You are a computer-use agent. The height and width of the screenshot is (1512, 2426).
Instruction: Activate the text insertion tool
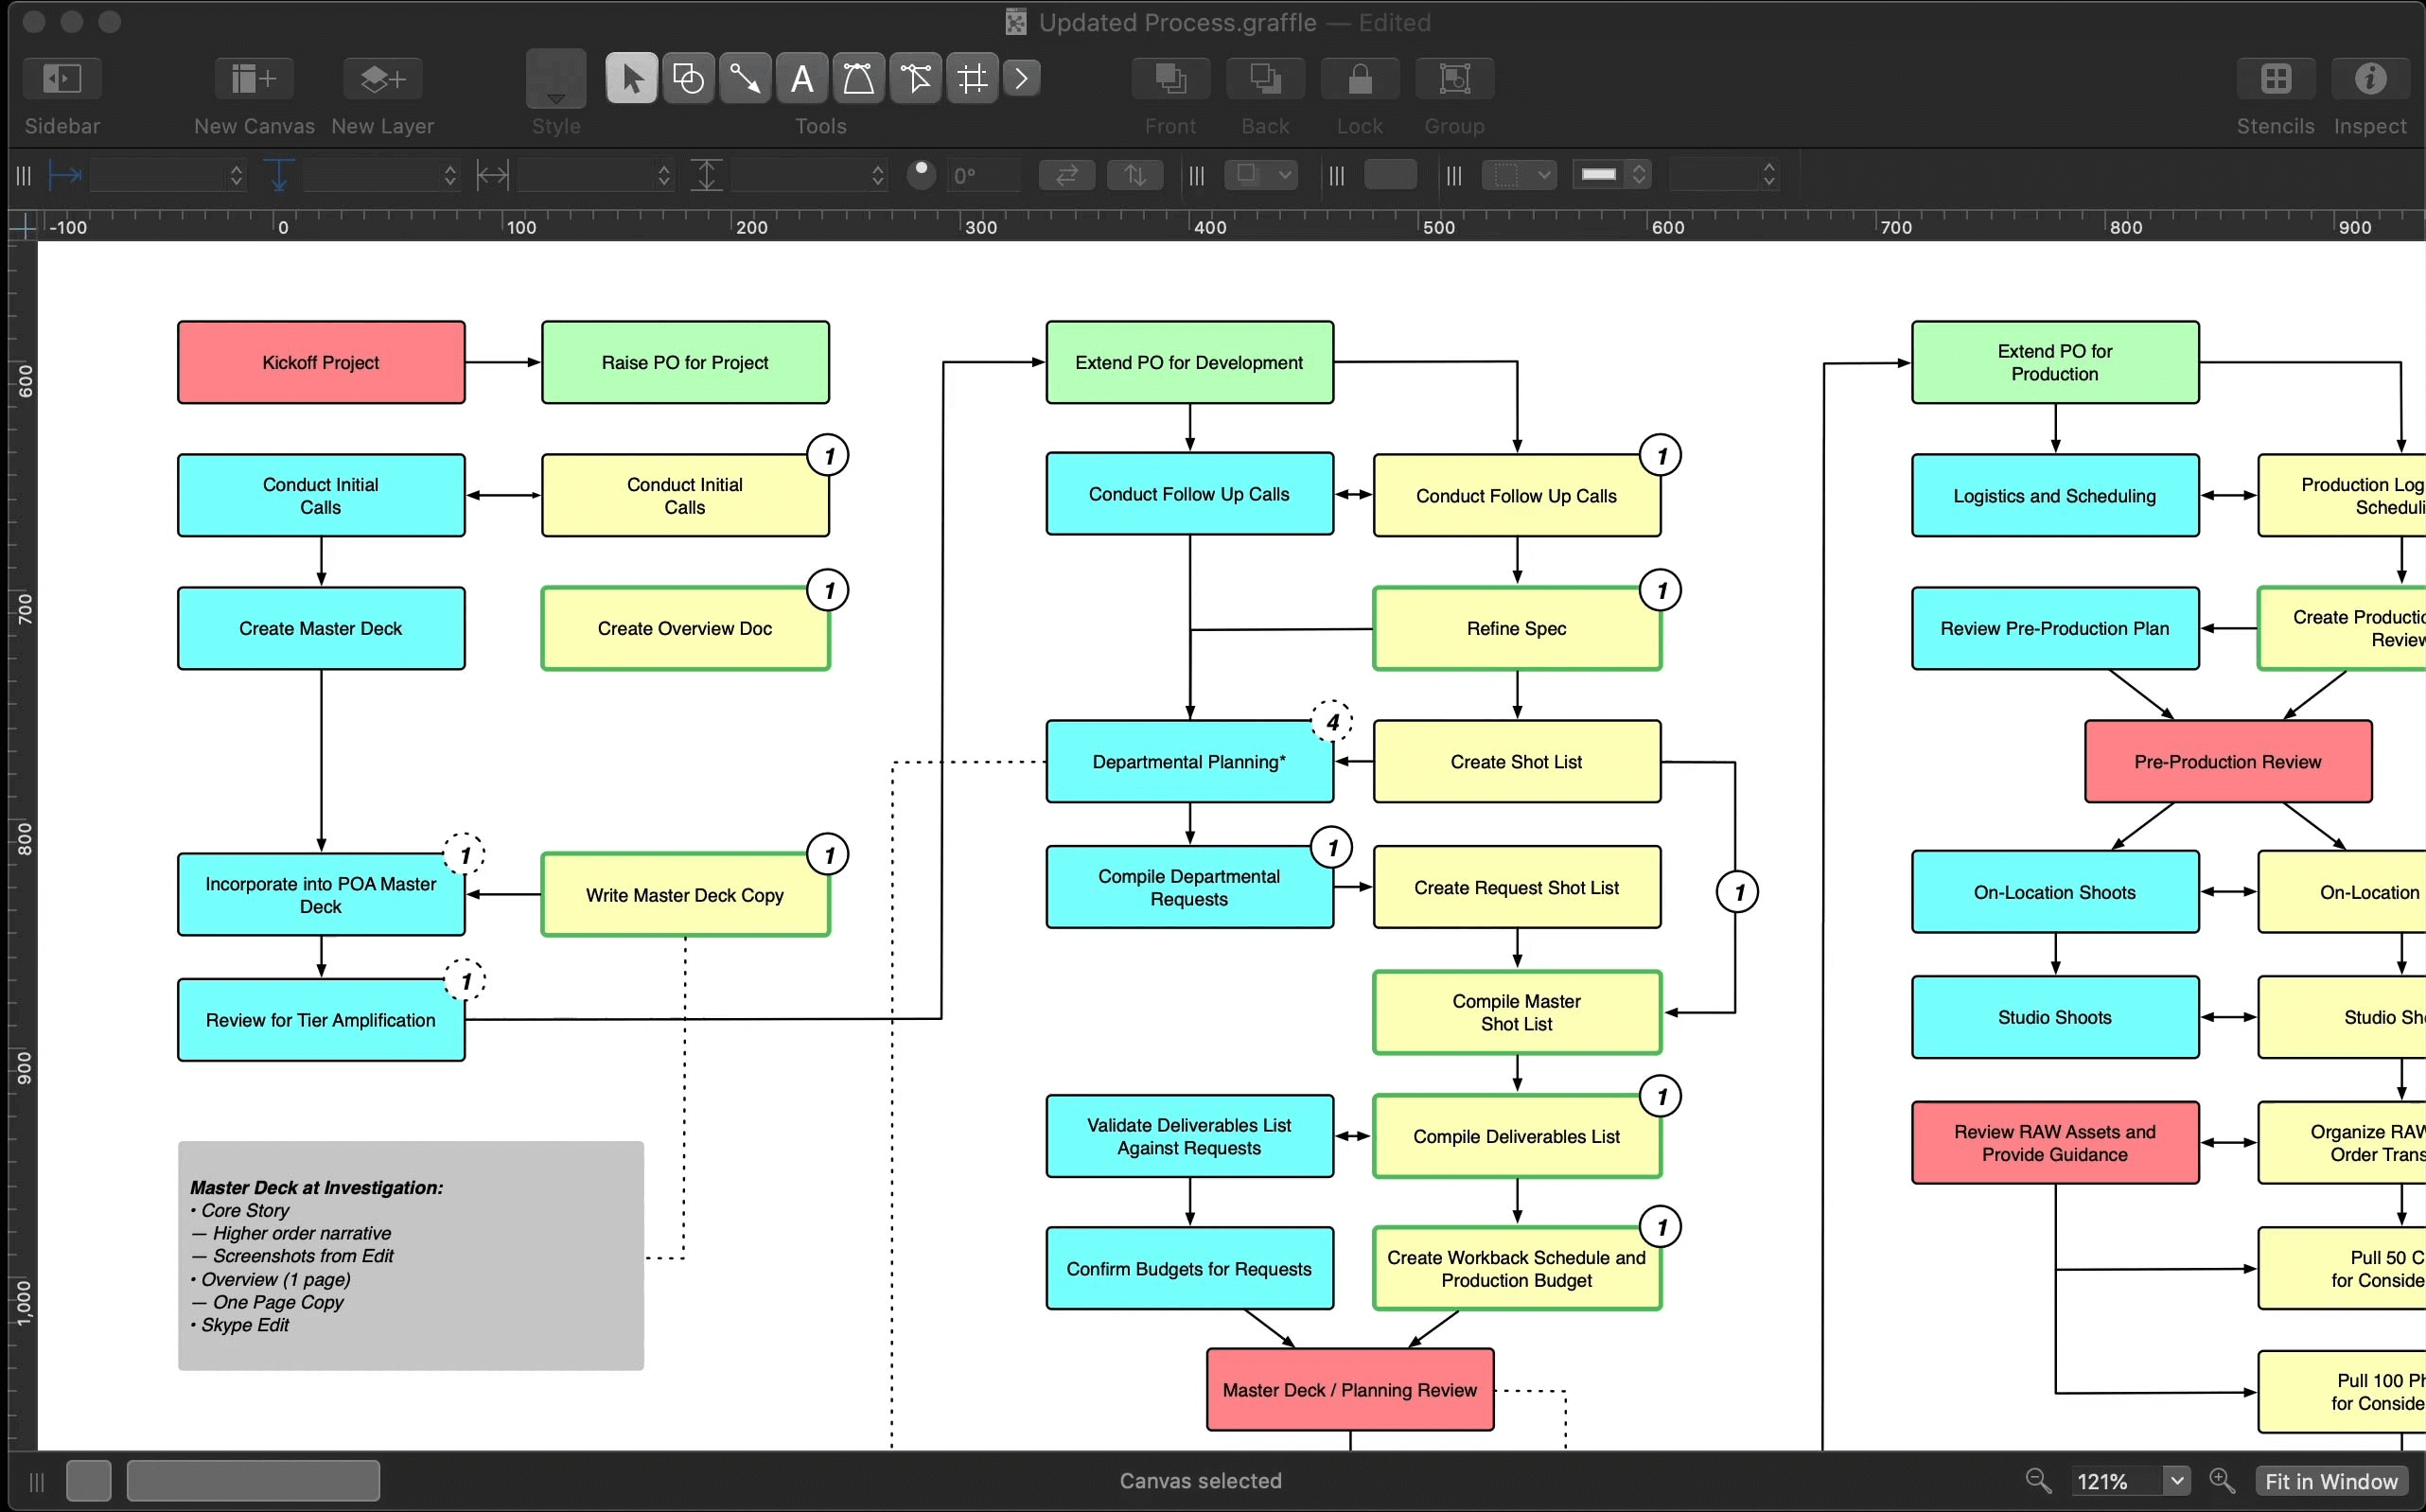pos(801,79)
